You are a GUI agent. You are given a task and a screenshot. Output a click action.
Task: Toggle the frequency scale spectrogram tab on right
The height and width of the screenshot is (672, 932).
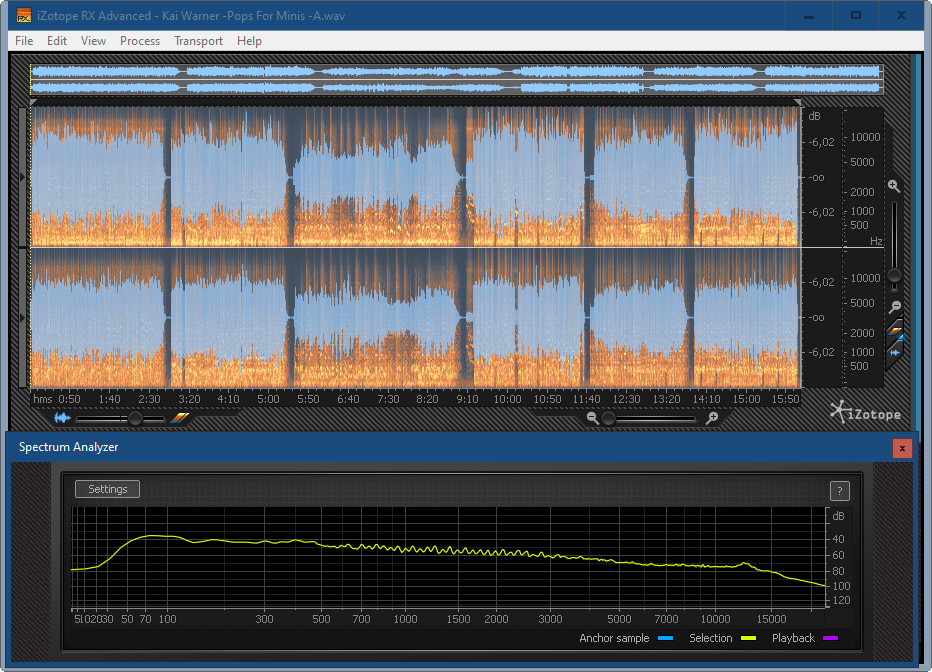895,332
